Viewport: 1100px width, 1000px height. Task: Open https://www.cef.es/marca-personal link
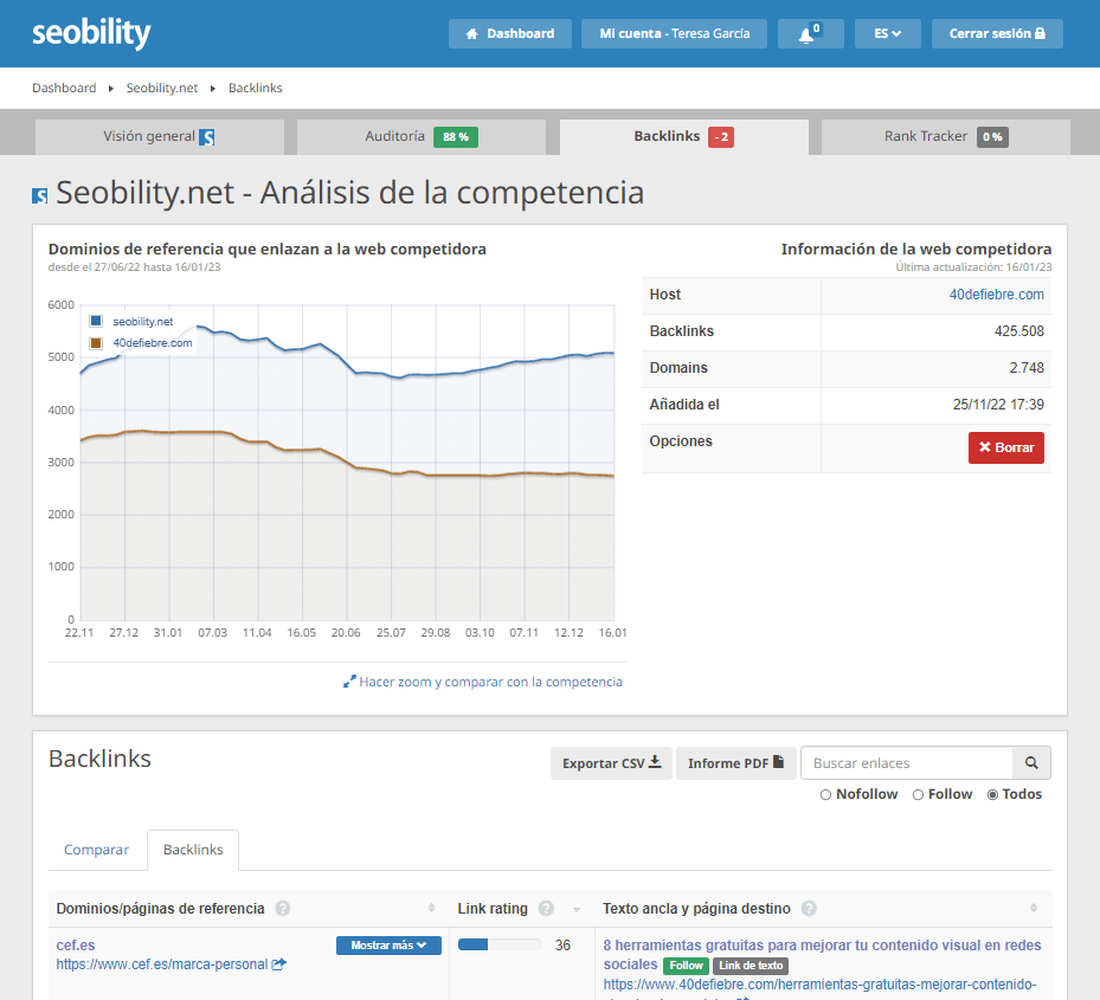point(162,964)
